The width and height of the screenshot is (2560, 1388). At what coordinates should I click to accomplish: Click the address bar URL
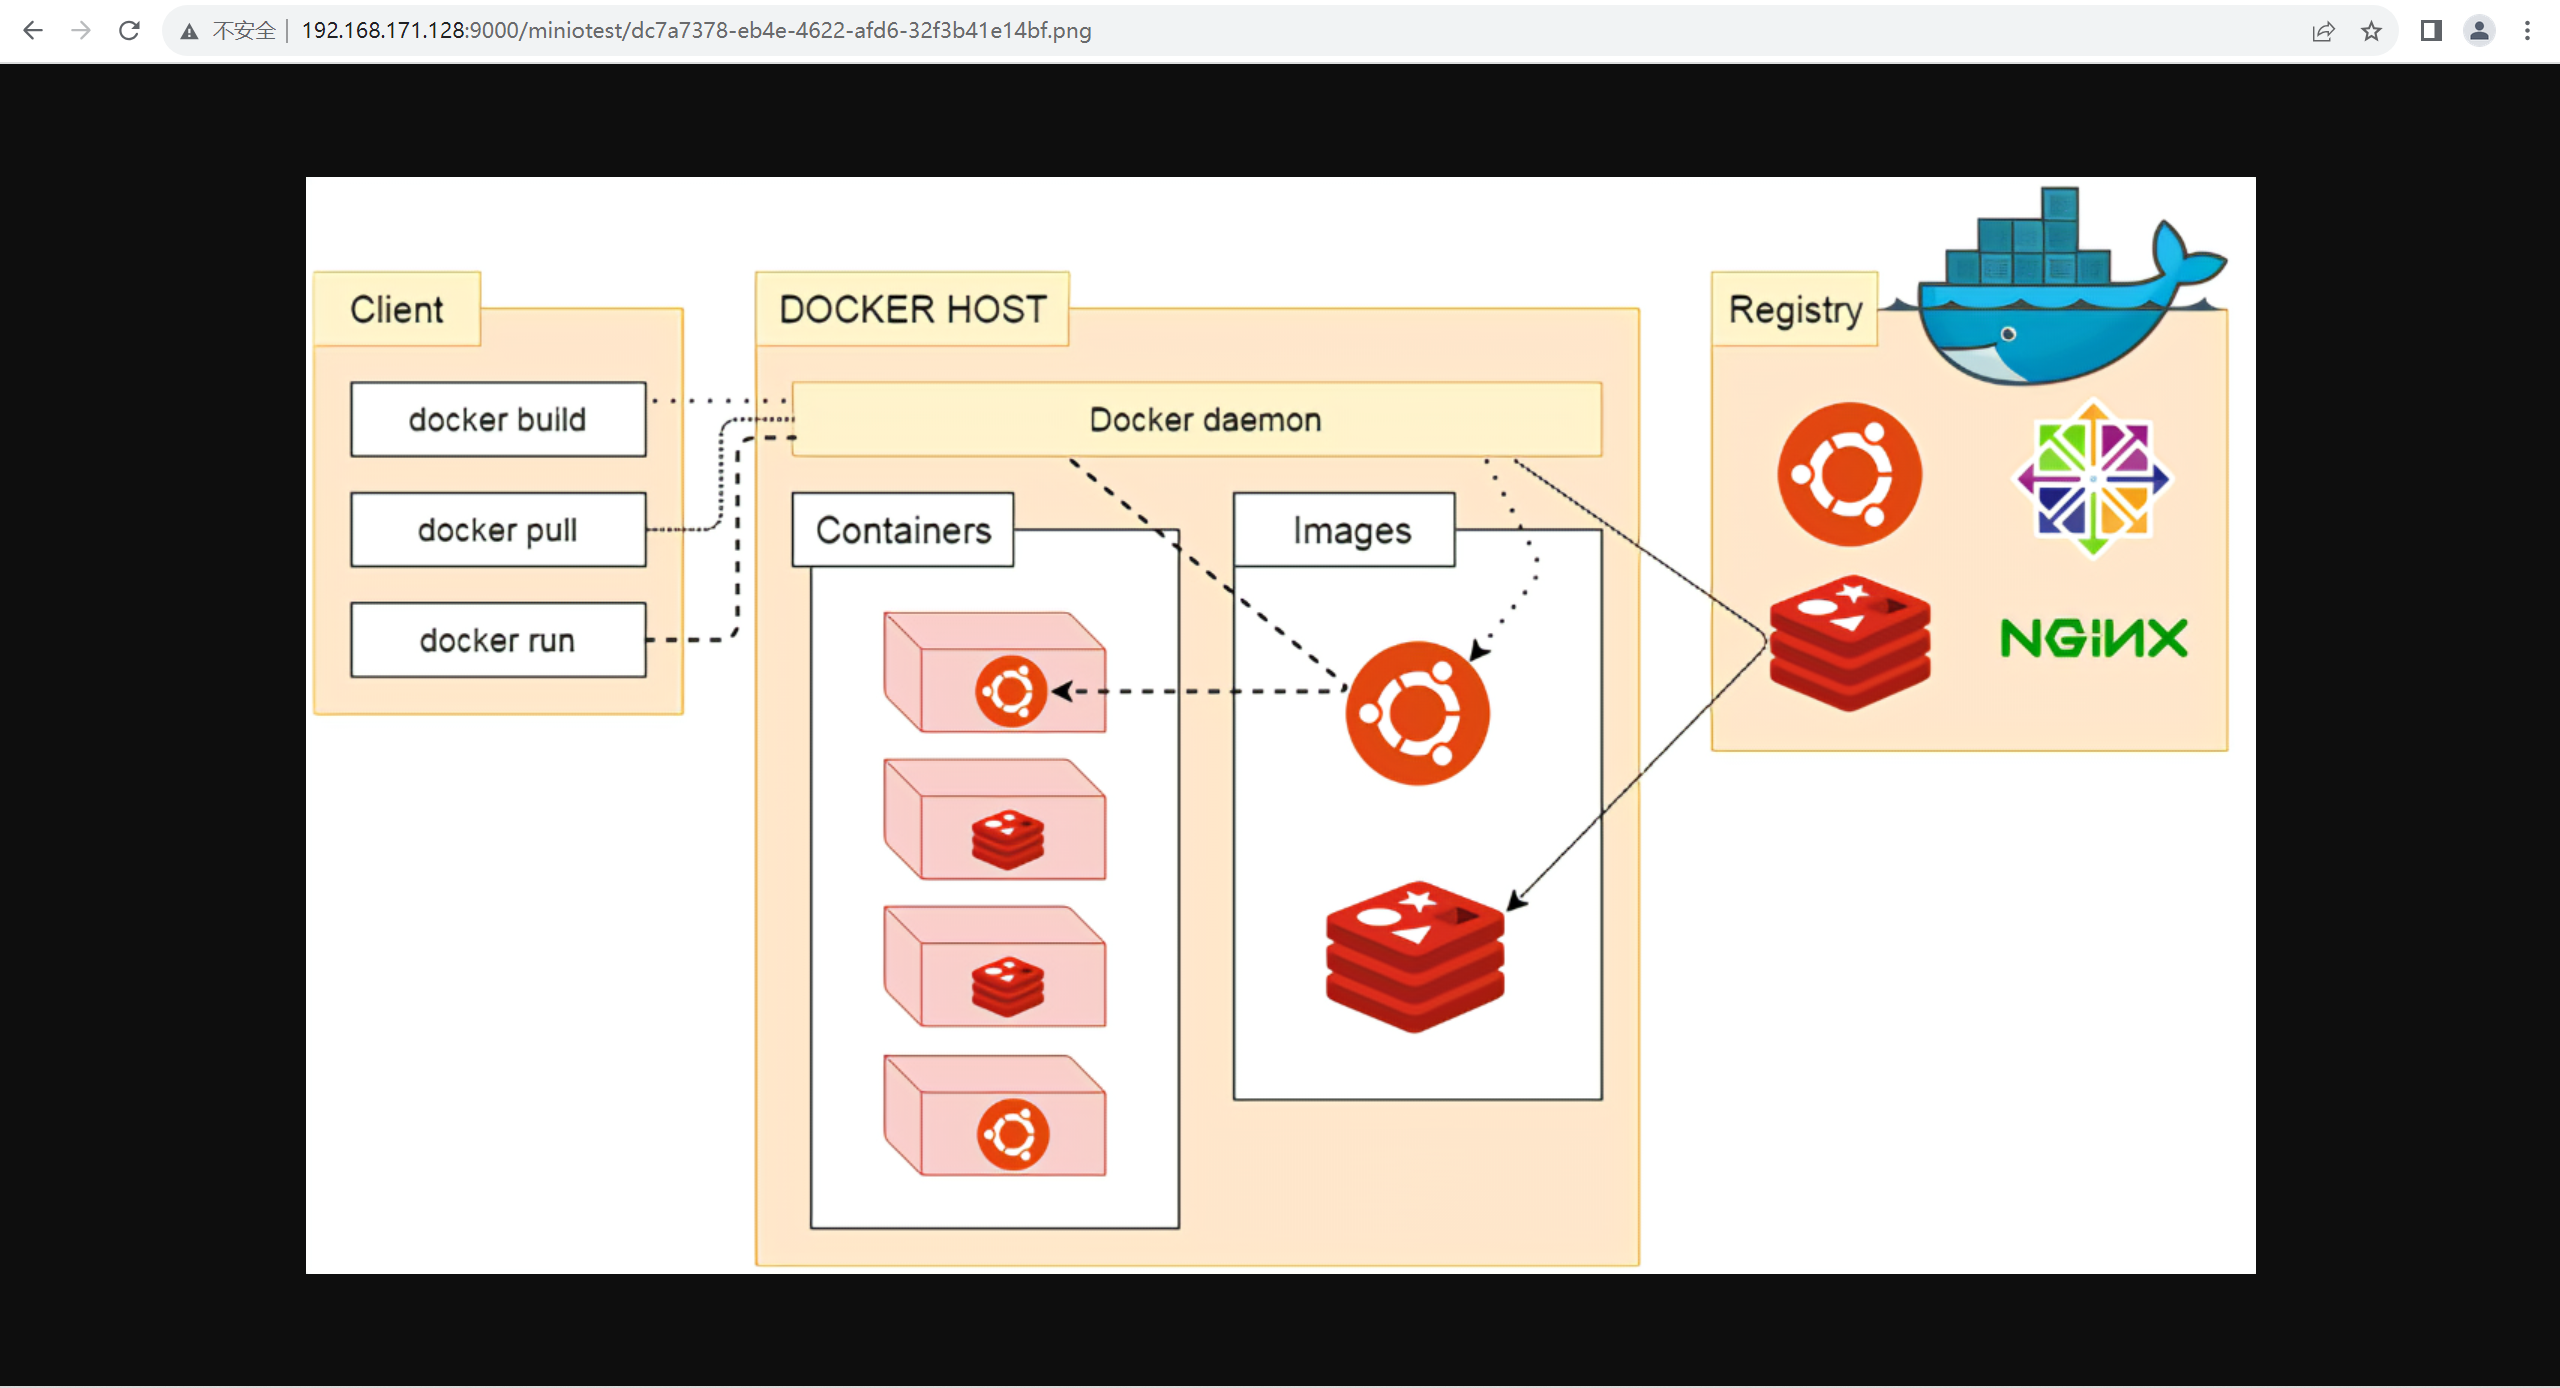coord(696,31)
